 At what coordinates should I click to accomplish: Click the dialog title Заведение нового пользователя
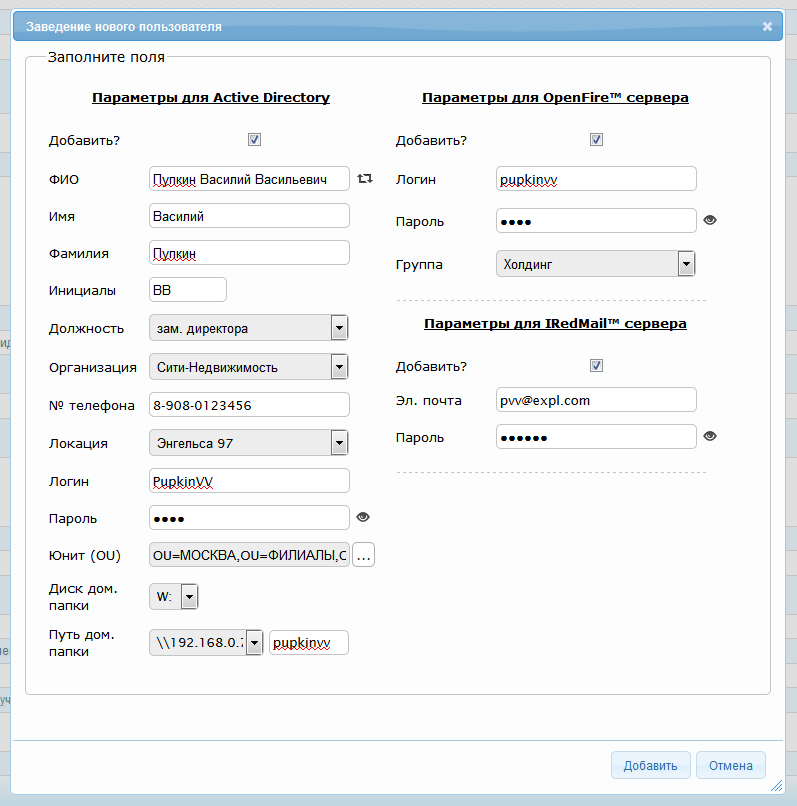pyautogui.click(x=124, y=27)
